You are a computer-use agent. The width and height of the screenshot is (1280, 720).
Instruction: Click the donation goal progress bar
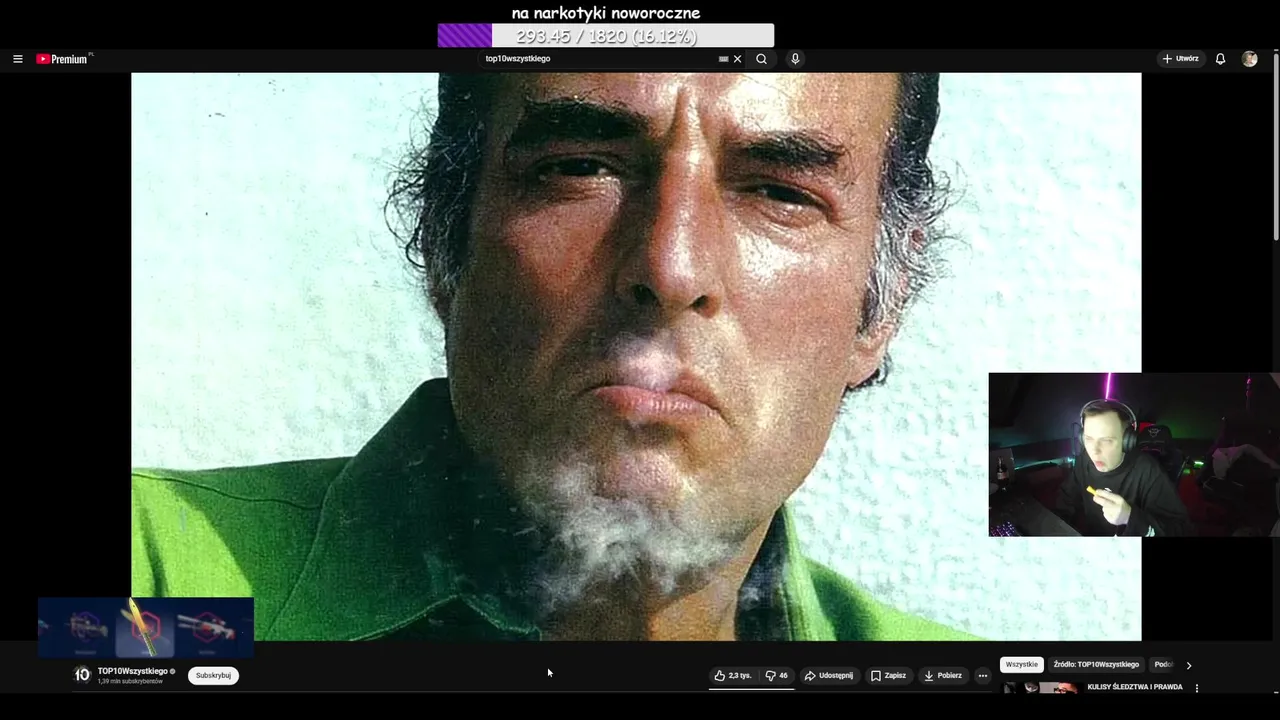coord(605,36)
